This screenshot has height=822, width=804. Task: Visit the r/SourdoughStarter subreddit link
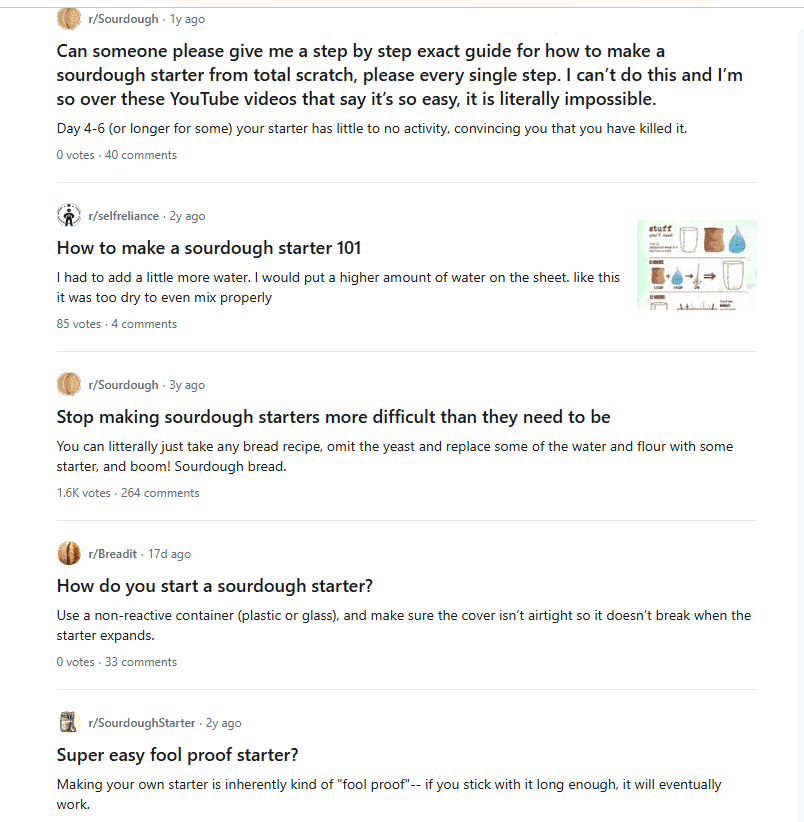pyautogui.click(x=142, y=723)
